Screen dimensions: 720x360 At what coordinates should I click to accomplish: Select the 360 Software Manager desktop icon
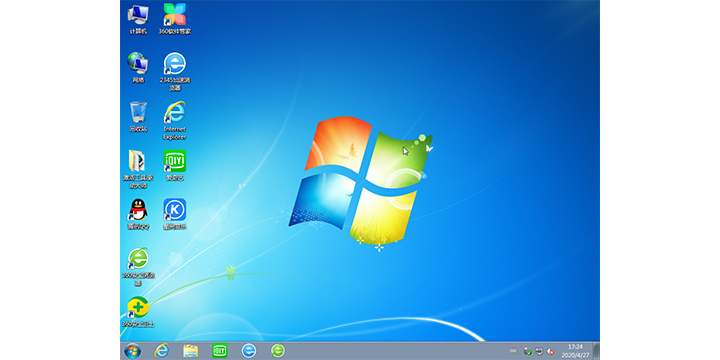pyautogui.click(x=175, y=20)
